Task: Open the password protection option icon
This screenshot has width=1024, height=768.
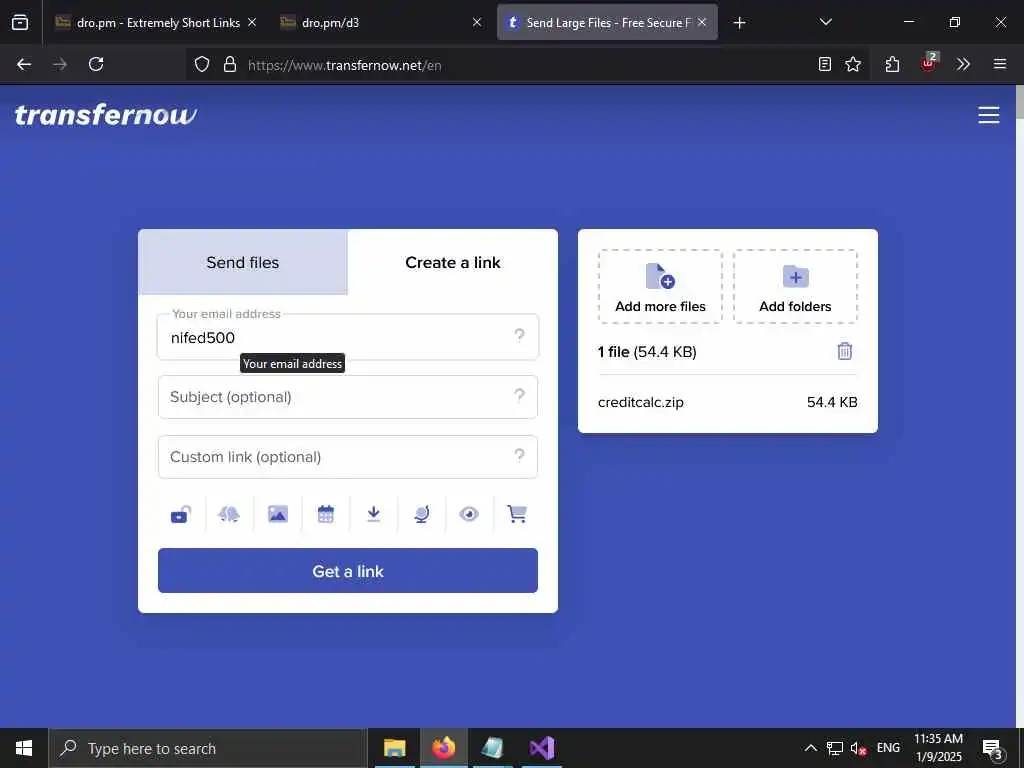Action: pyautogui.click(x=181, y=515)
